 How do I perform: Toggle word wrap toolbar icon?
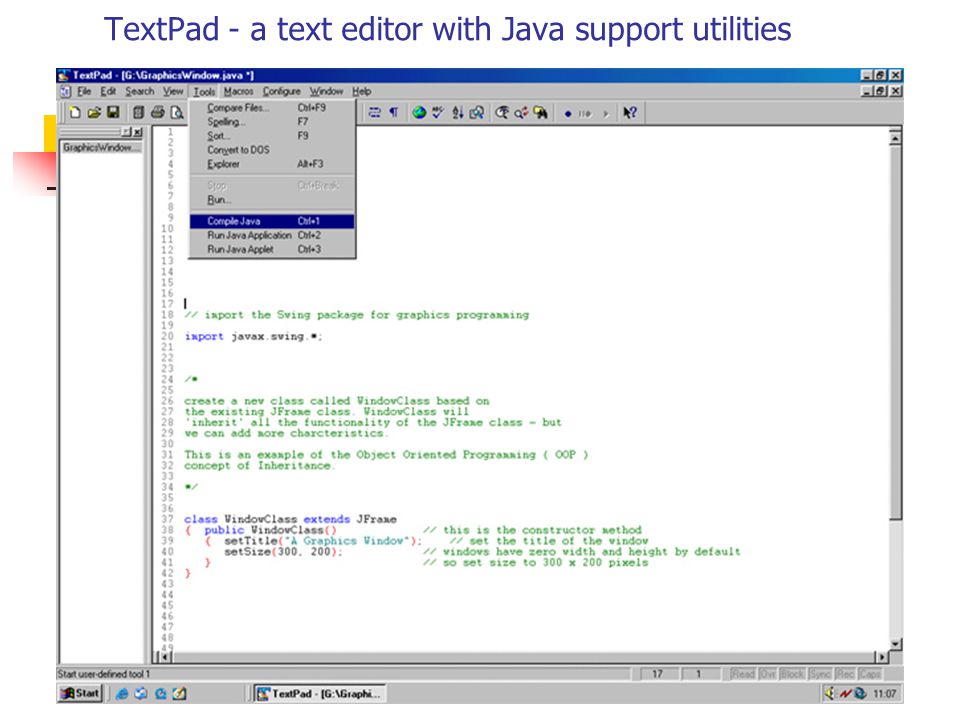click(x=375, y=113)
